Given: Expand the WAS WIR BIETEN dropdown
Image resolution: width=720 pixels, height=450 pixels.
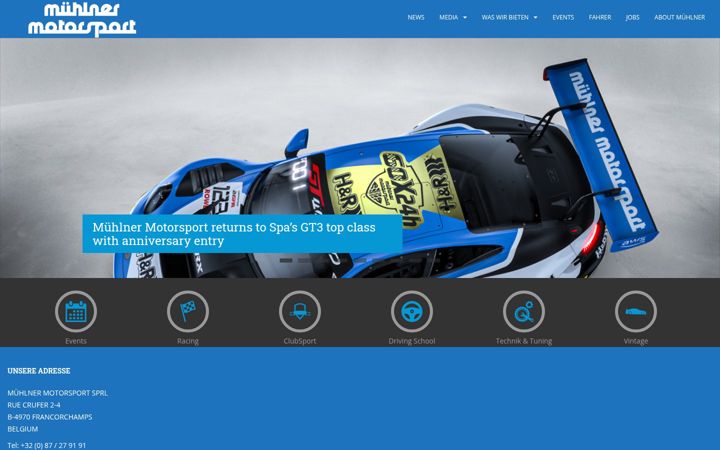Looking at the screenshot, I should pyautogui.click(x=509, y=17).
